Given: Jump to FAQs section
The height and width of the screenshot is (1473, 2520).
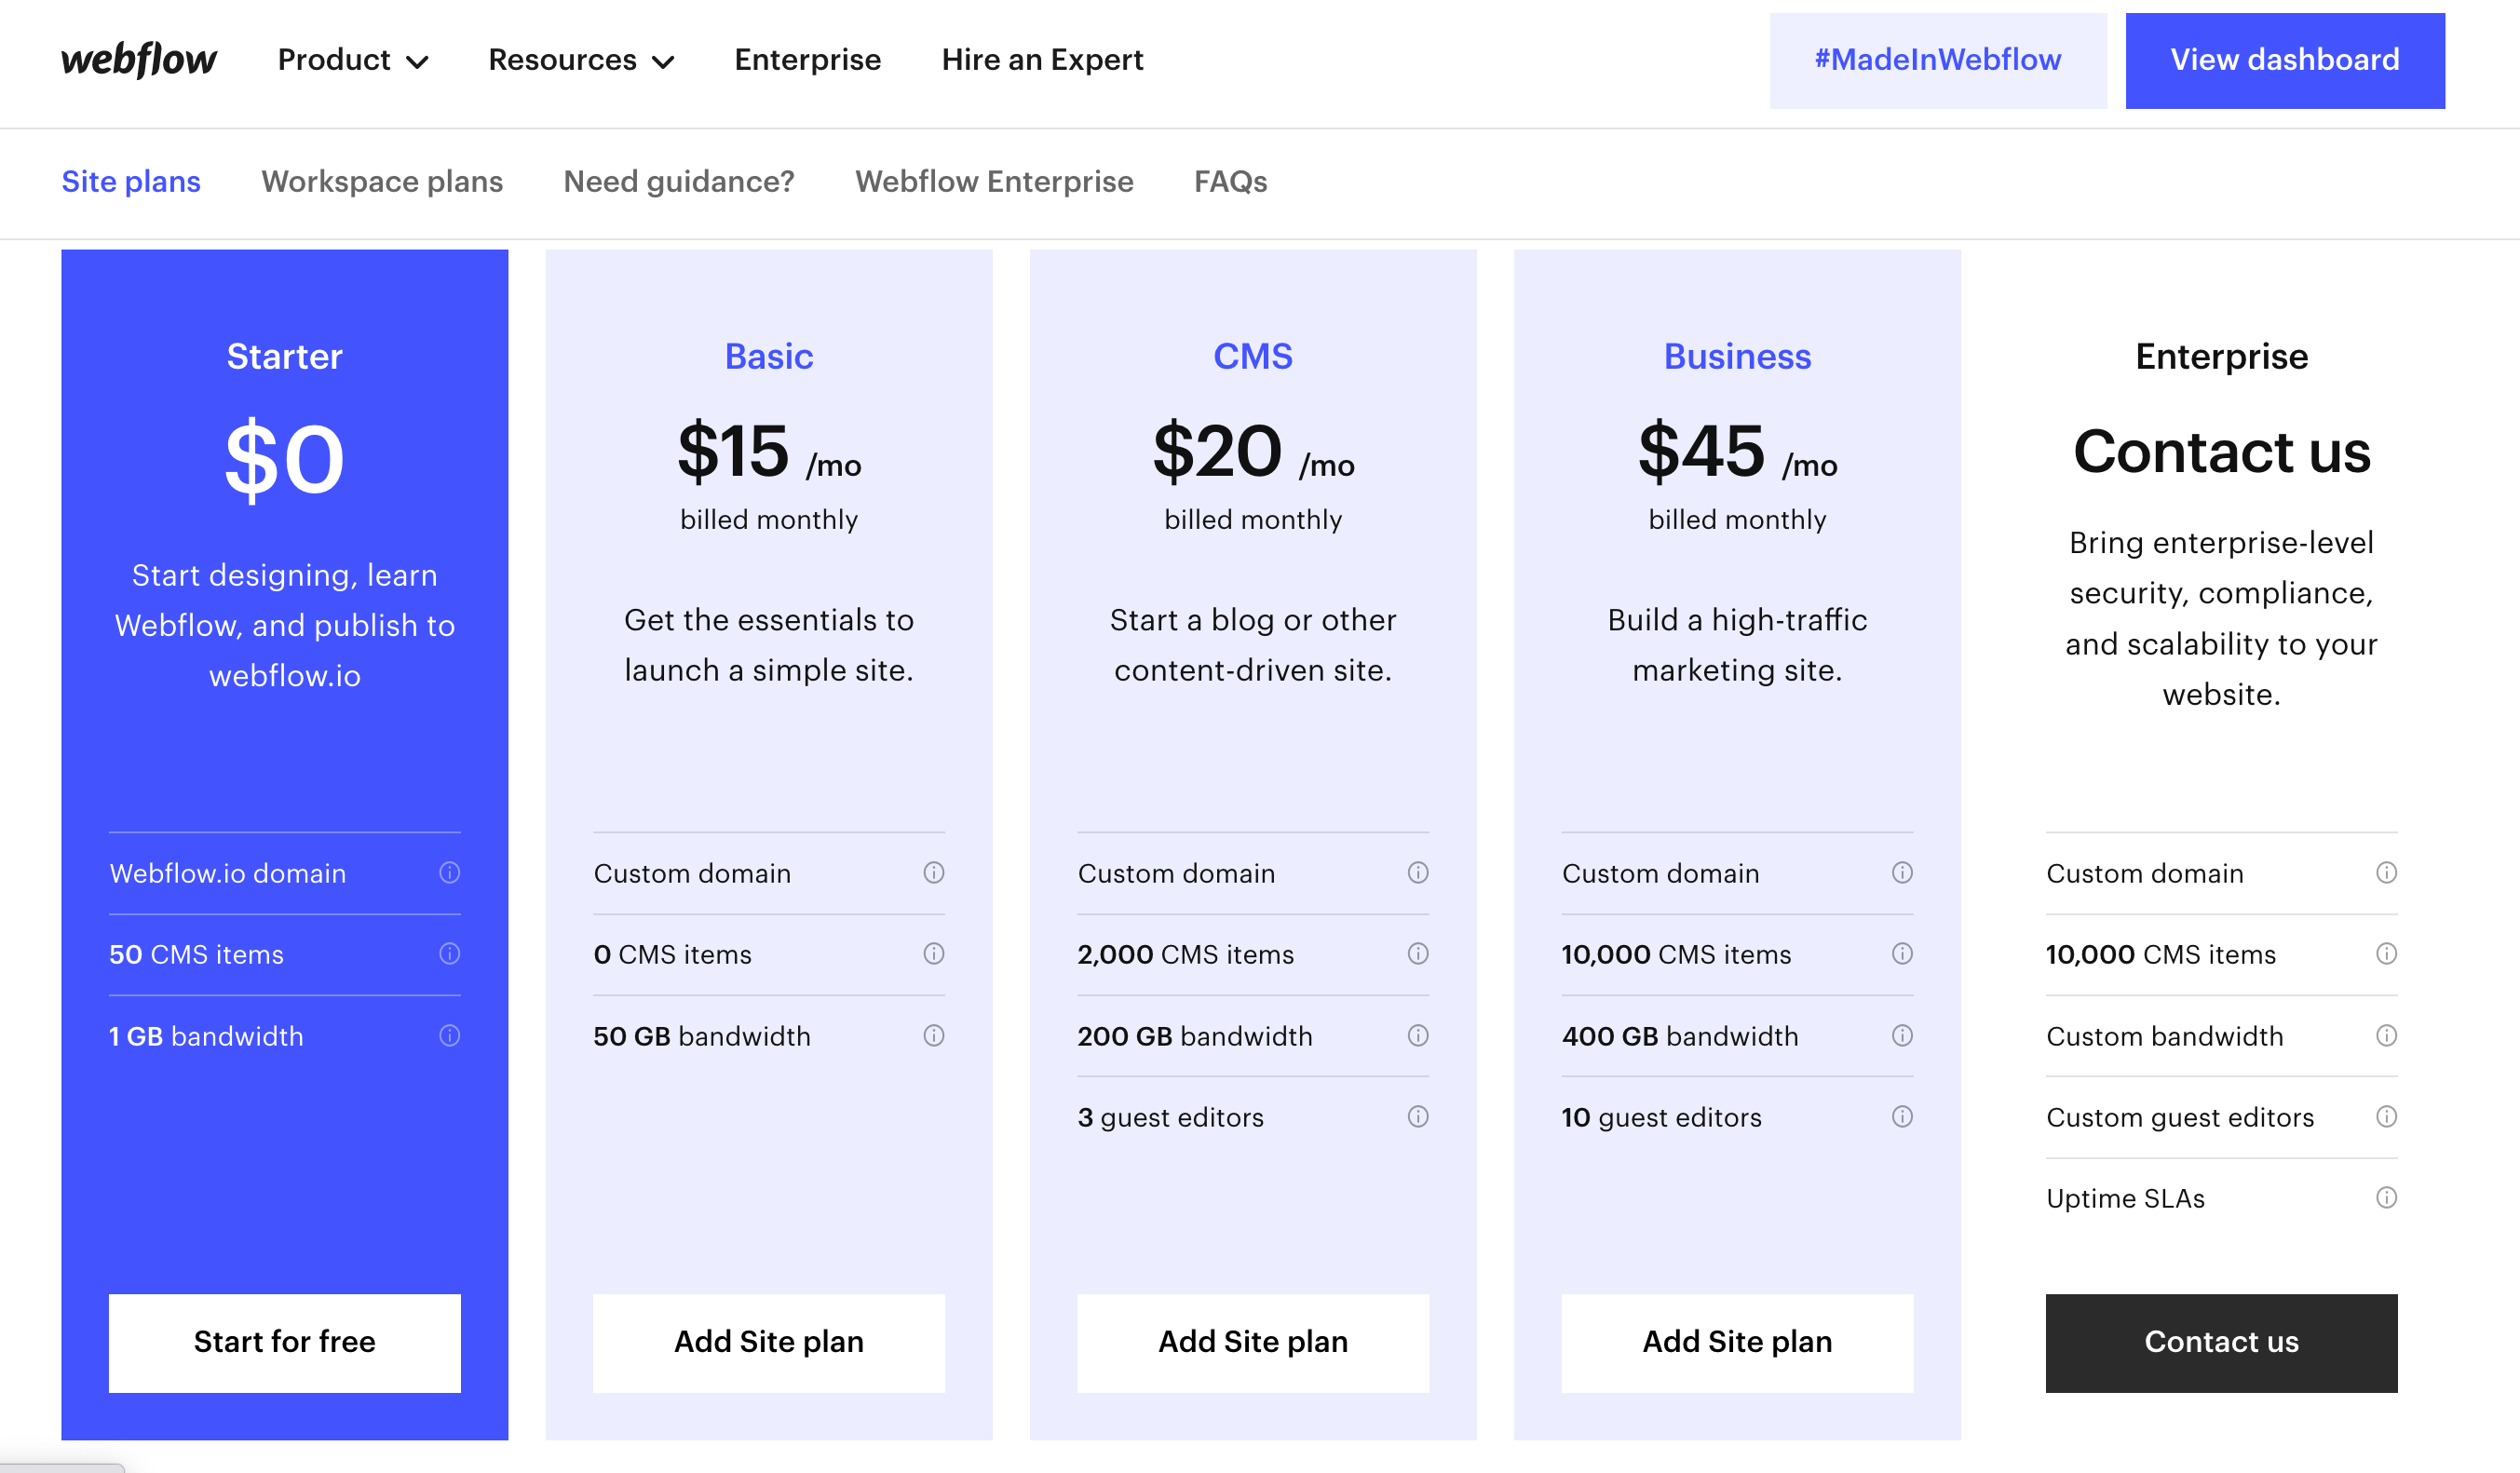Looking at the screenshot, I should (1230, 182).
